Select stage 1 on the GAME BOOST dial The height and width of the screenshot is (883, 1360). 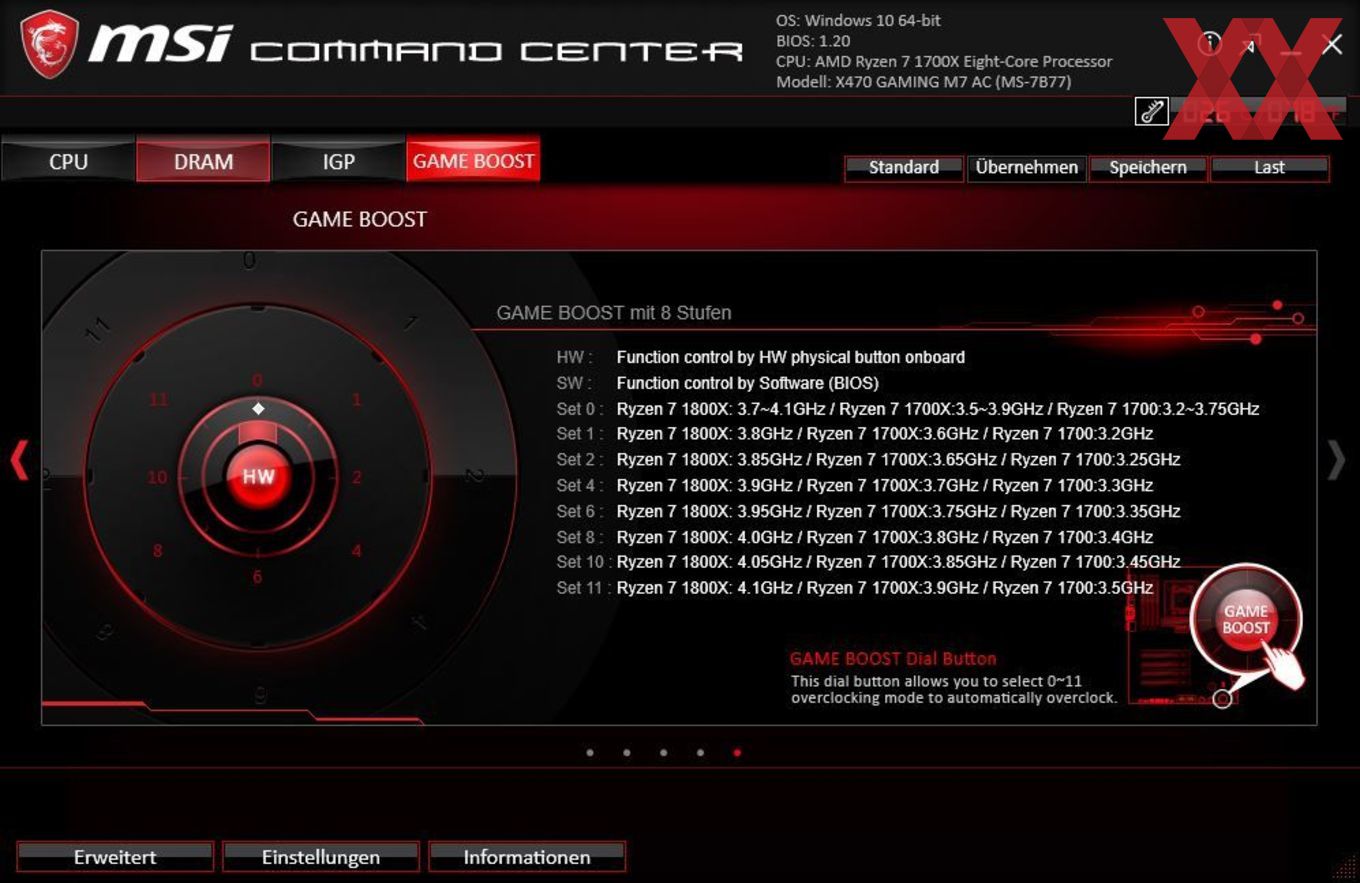(x=357, y=400)
